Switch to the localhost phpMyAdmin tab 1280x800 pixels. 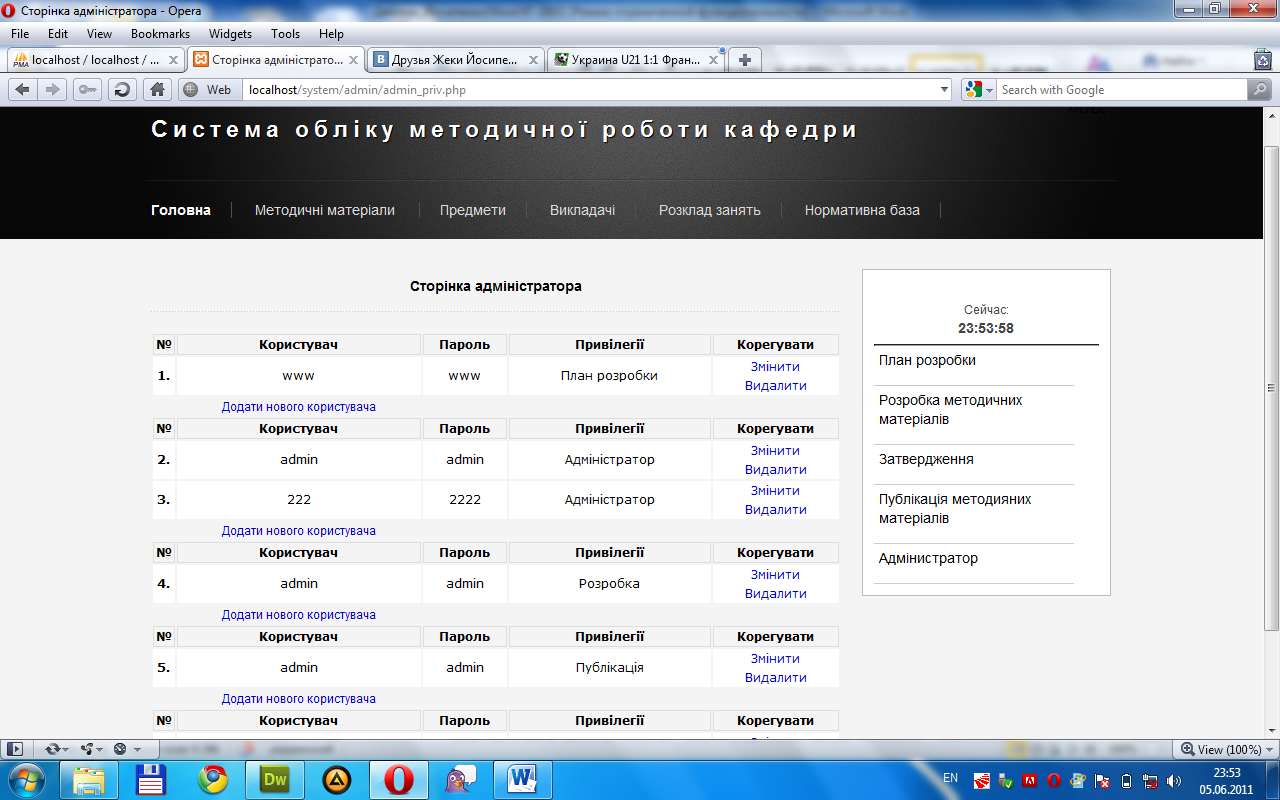coord(96,60)
